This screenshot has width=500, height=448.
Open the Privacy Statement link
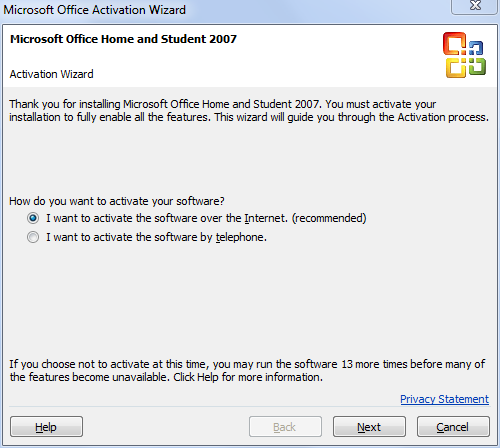pos(444,399)
